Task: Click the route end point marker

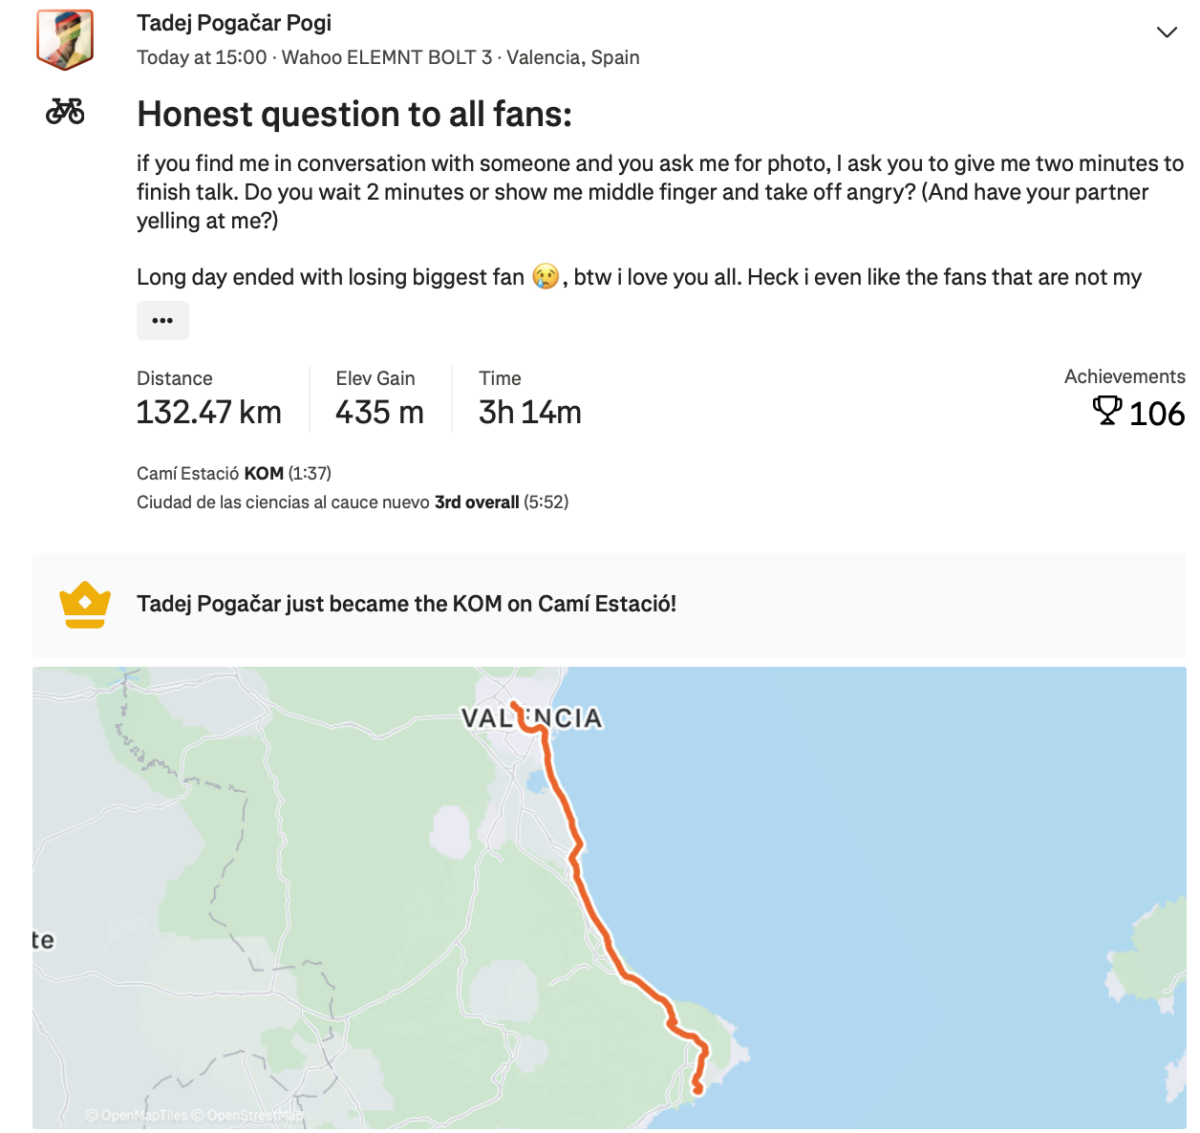Action: (697, 1089)
